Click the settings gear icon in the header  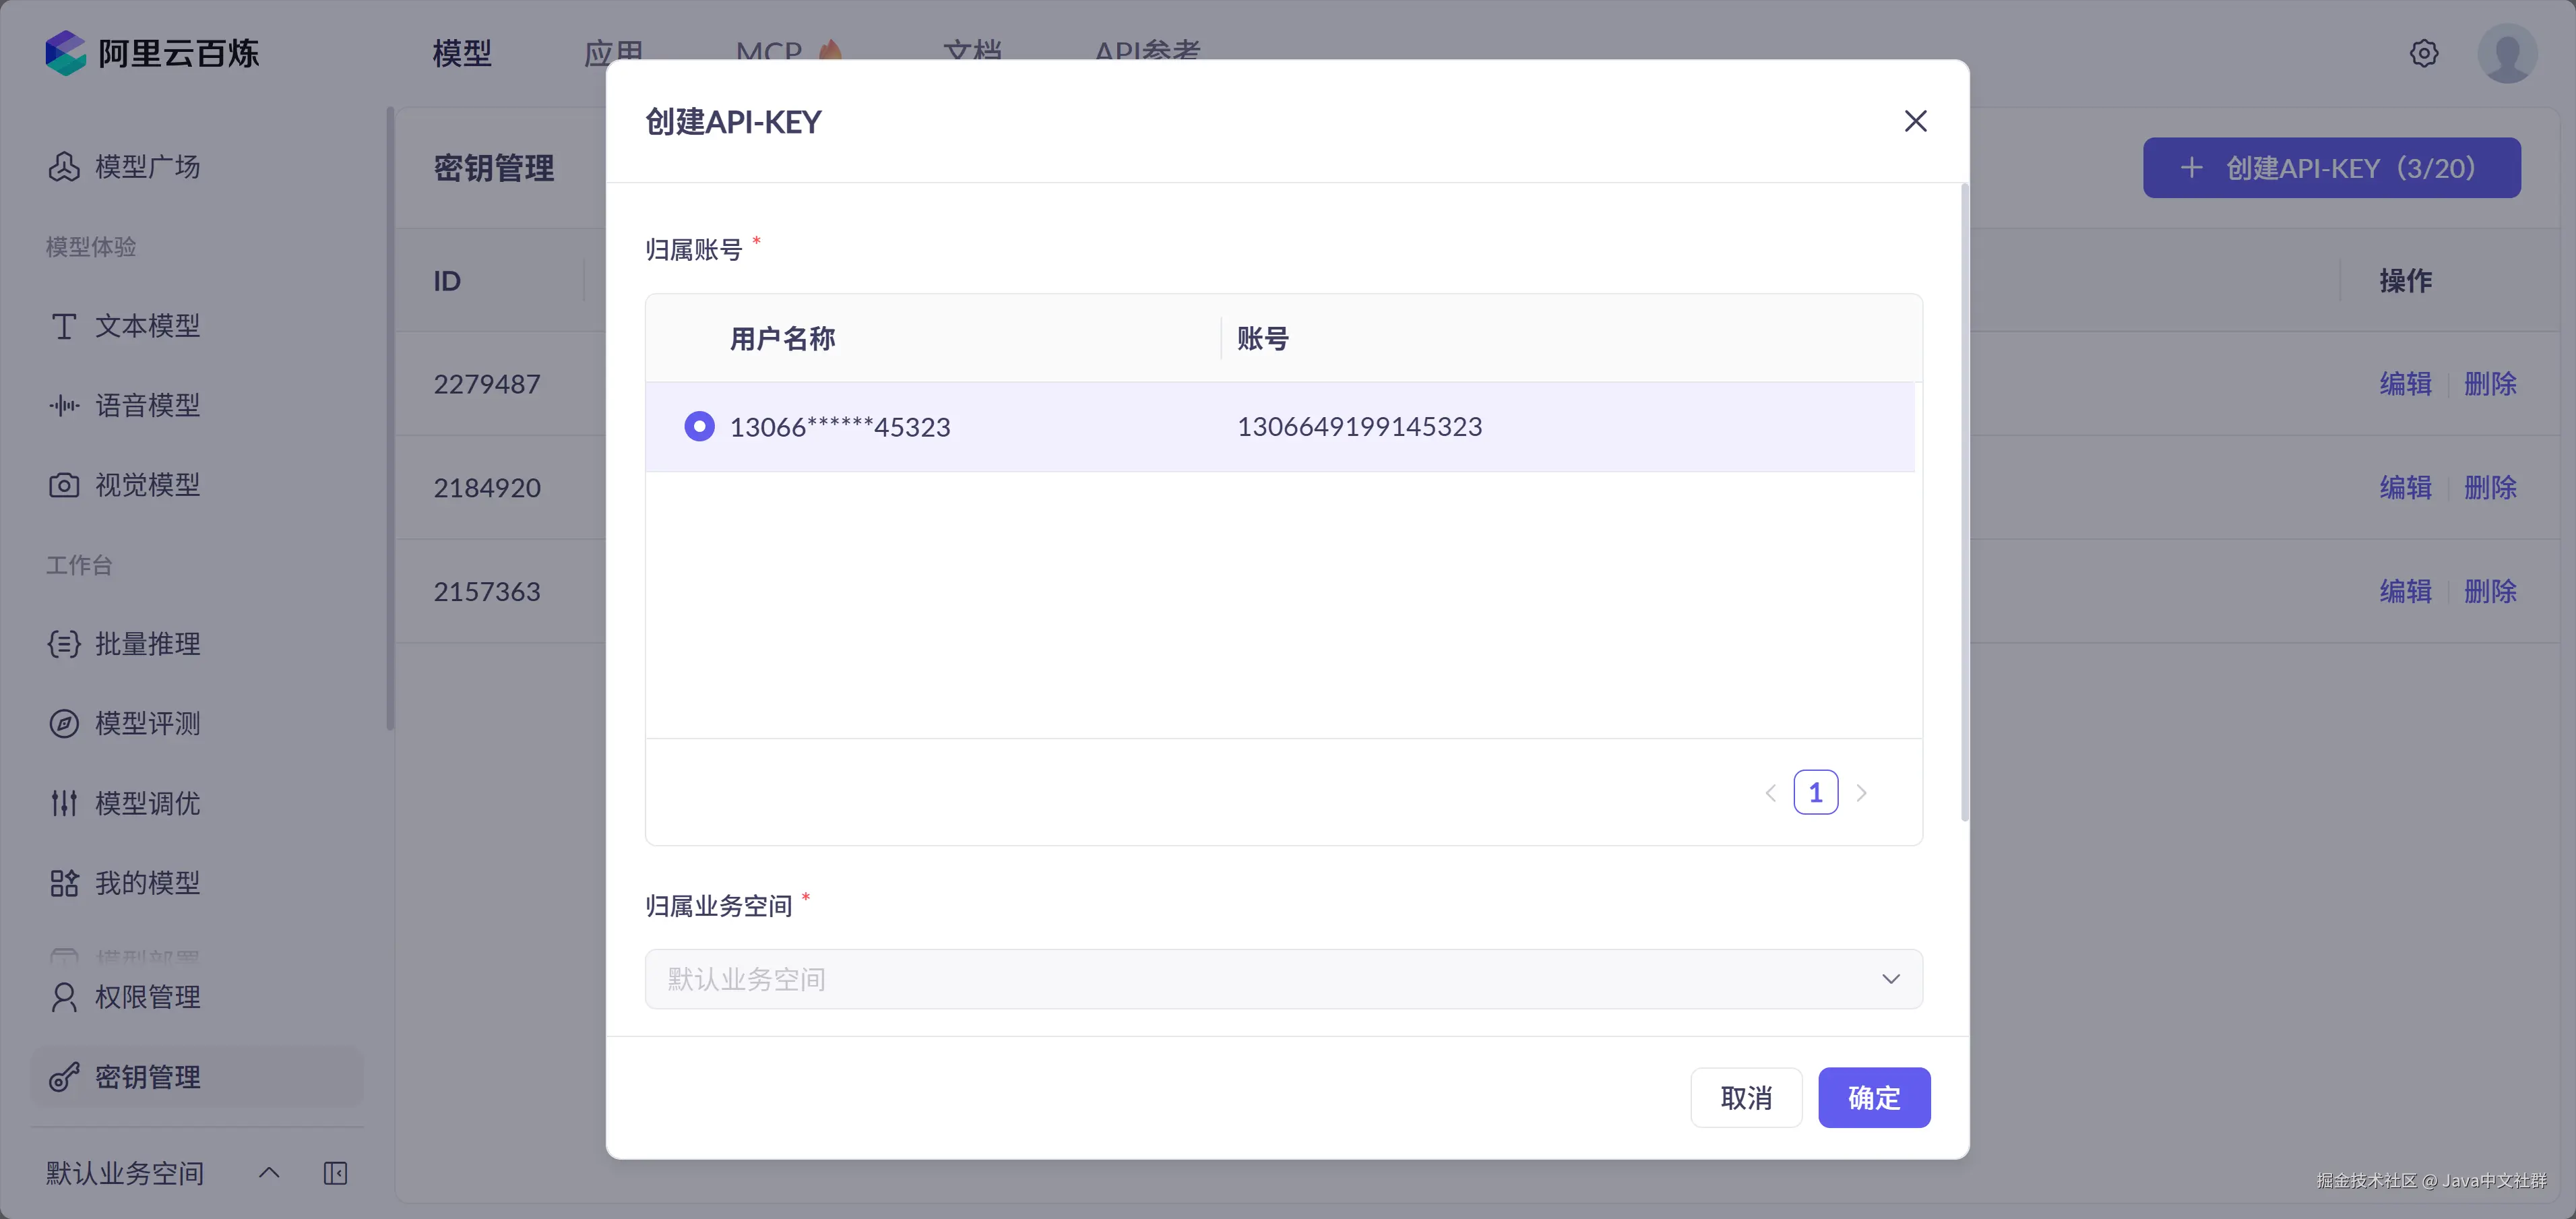(x=2423, y=54)
